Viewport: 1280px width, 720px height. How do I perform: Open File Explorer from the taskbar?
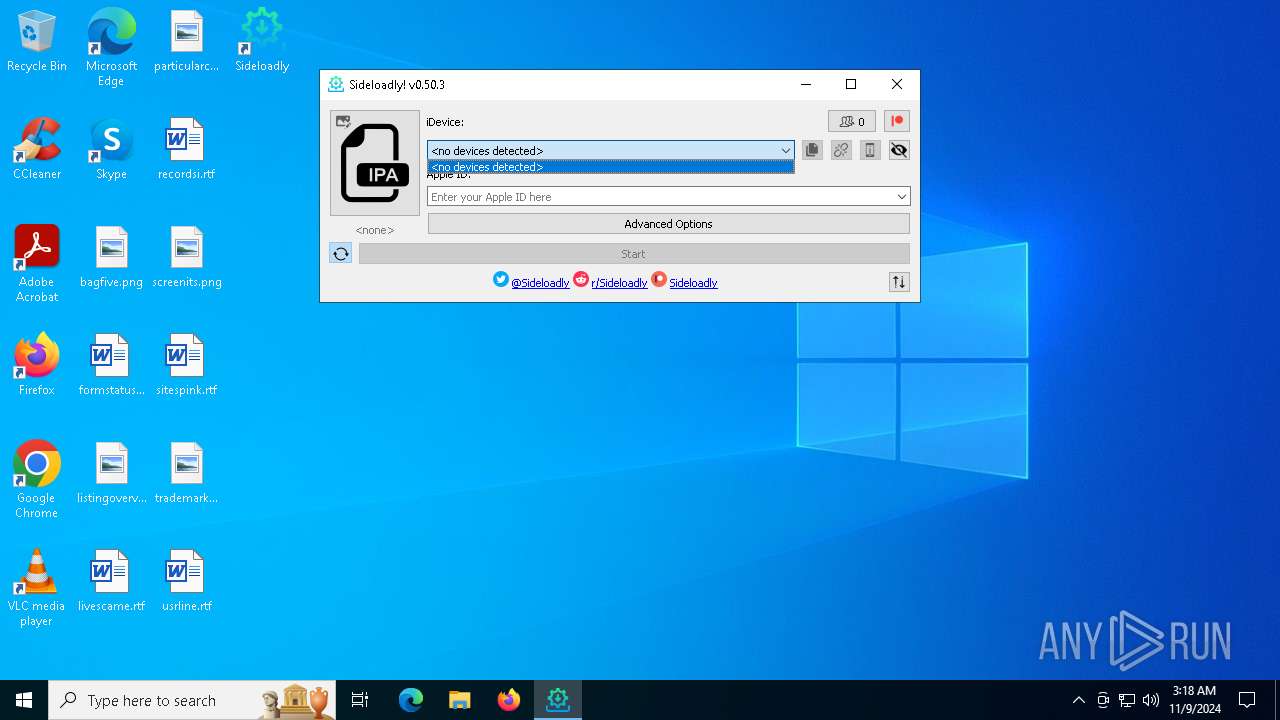click(x=459, y=700)
